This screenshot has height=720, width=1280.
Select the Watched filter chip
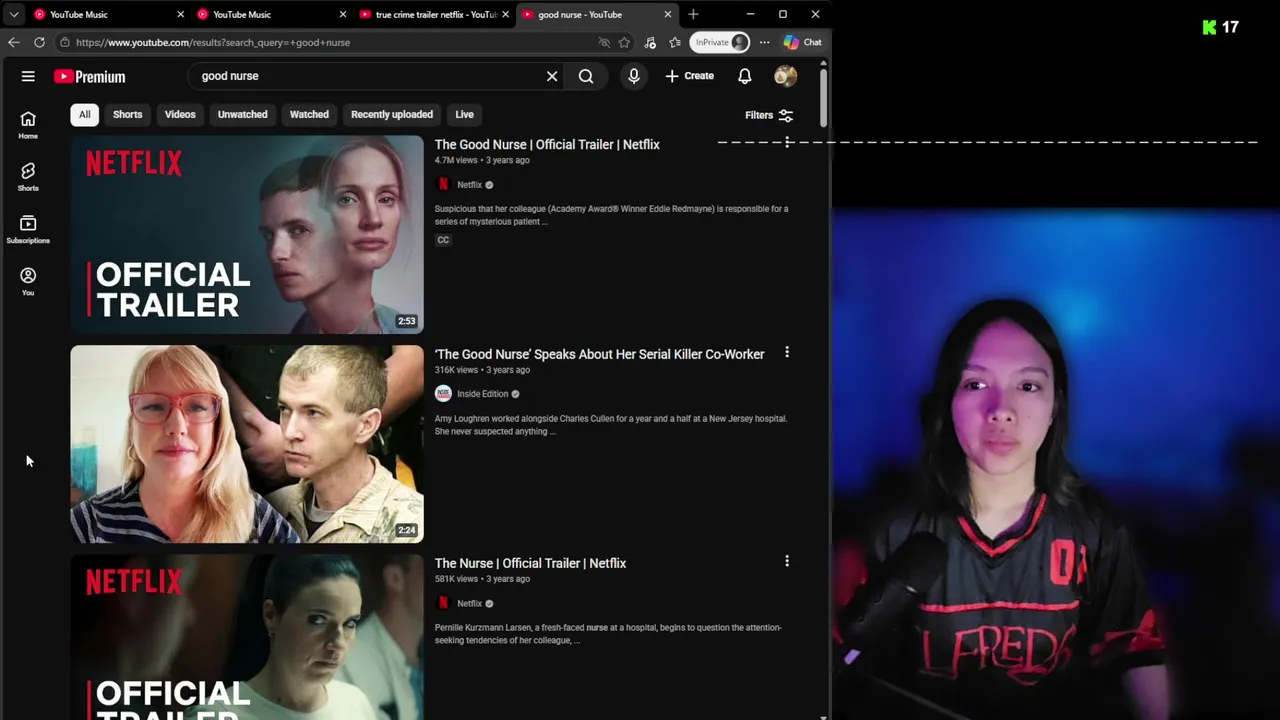click(x=309, y=114)
